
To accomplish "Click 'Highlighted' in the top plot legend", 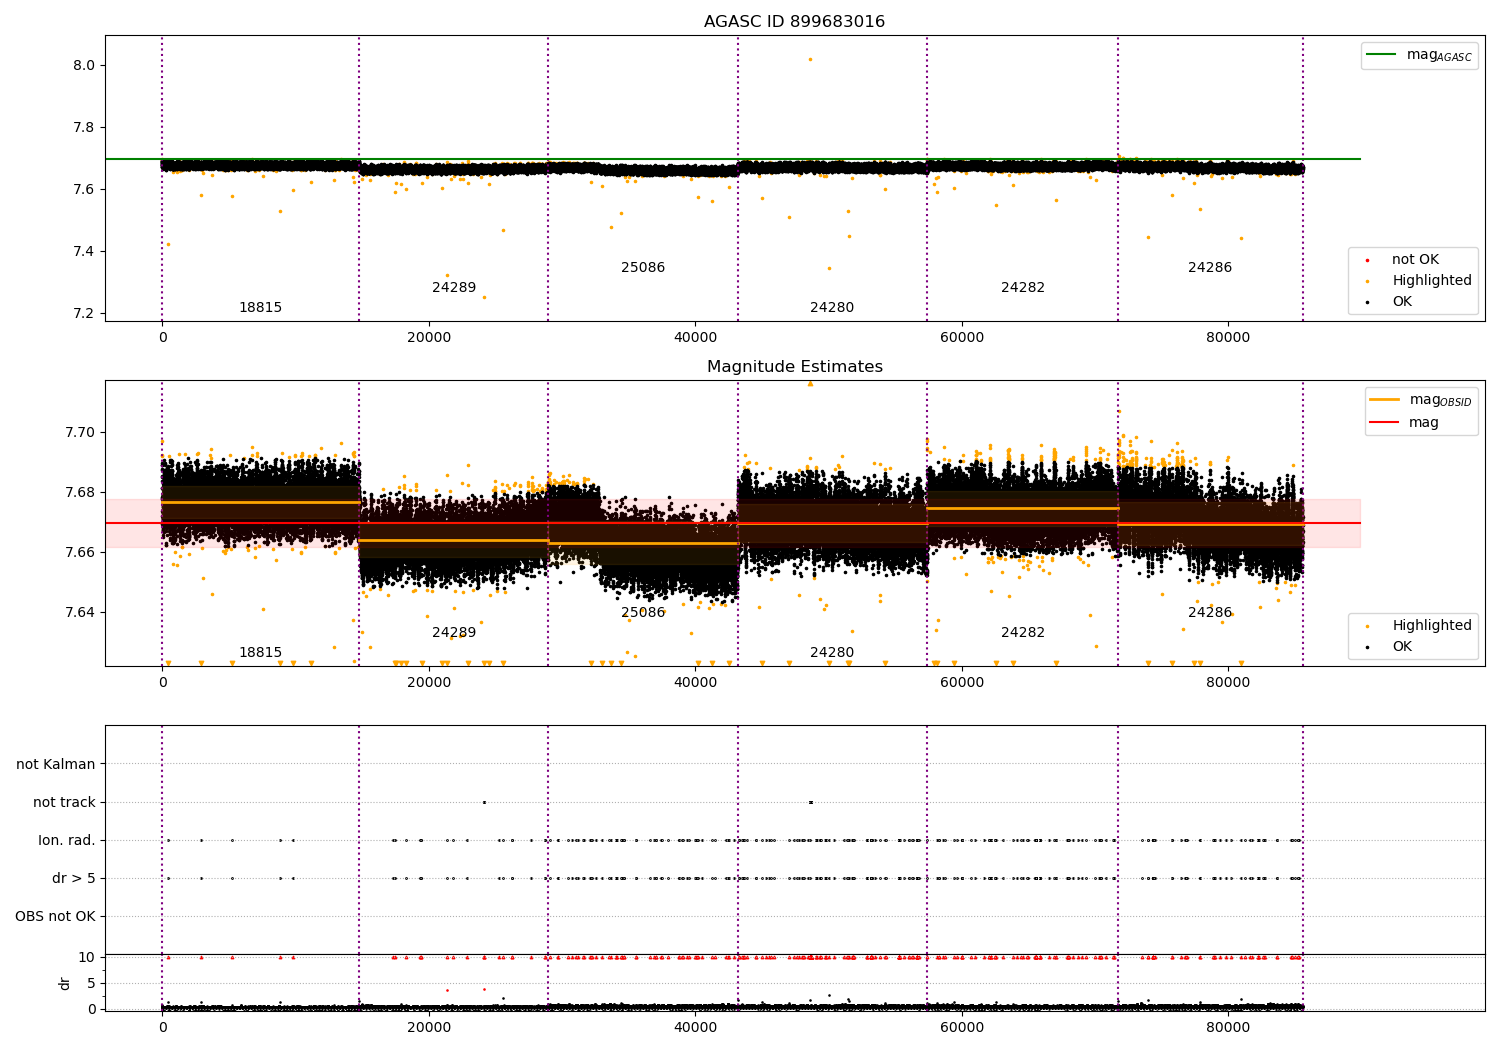I will (1432, 281).
